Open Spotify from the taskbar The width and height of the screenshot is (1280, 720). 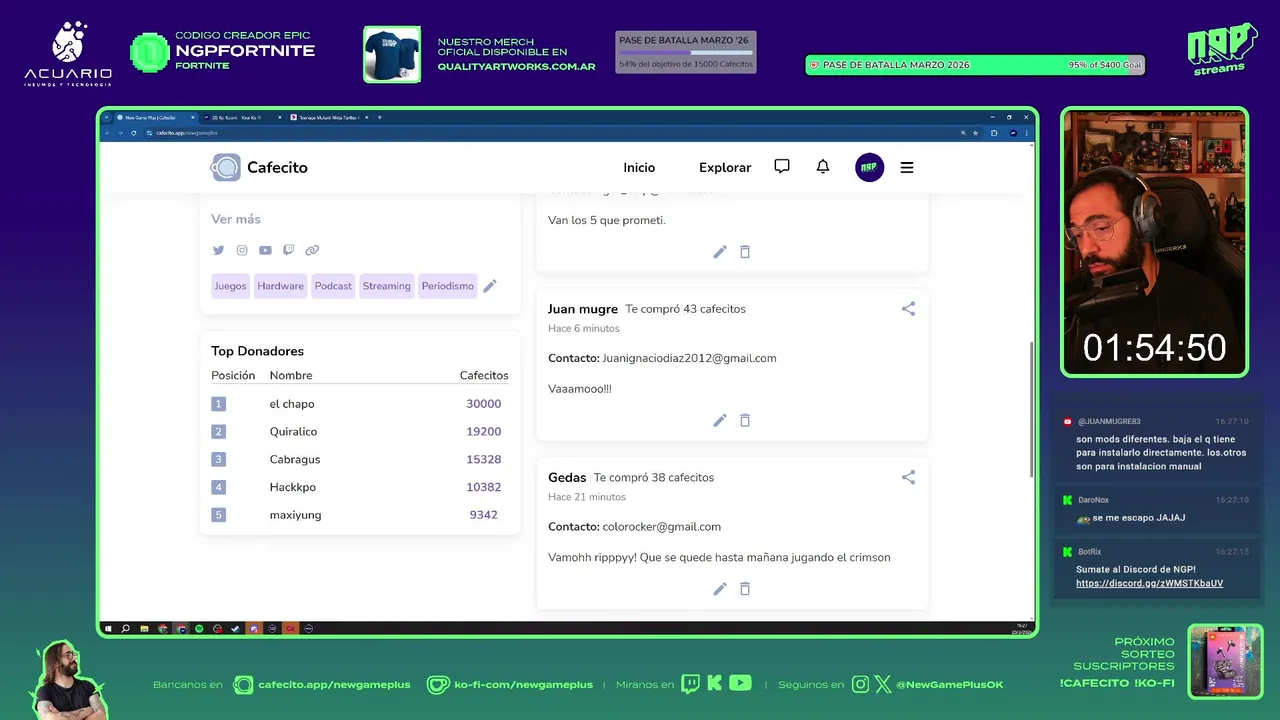199,629
